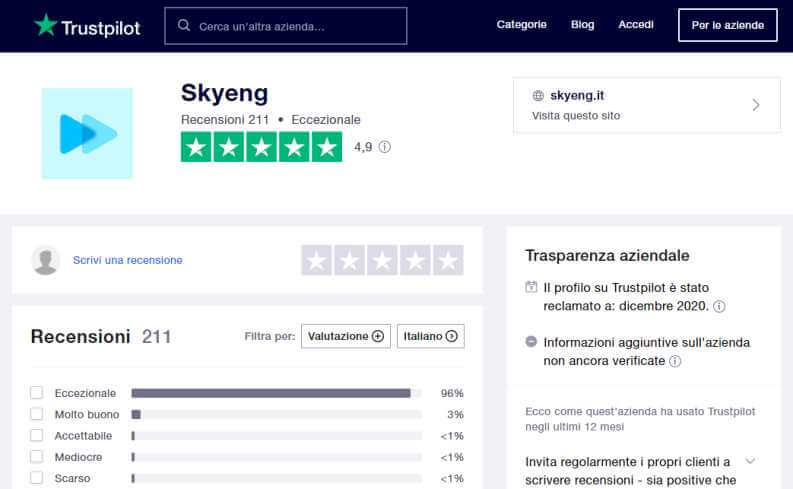Open the Skyeng company logo
The width and height of the screenshot is (793, 489).
coord(87,134)
